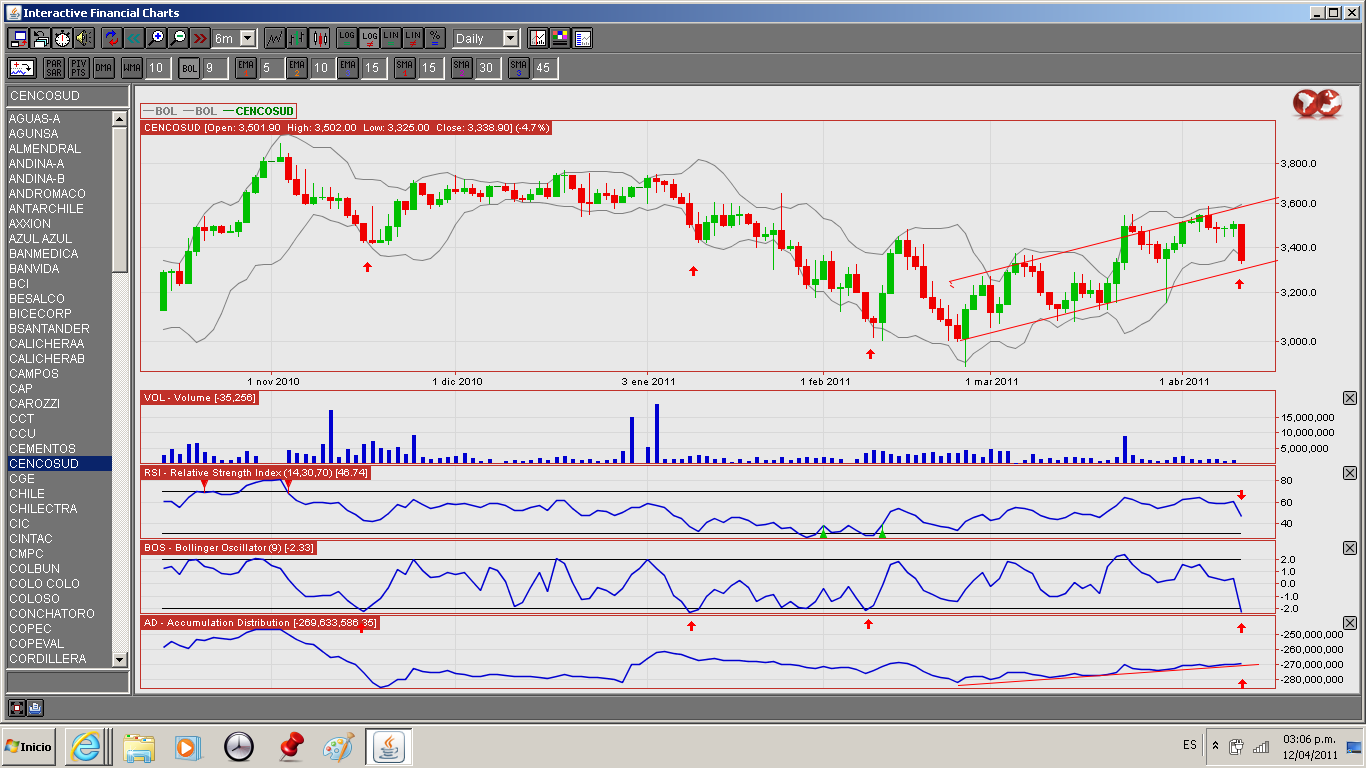1366x768 pixels.
Task: Close the RSI indicator panel
Action: click(1350, 473)
